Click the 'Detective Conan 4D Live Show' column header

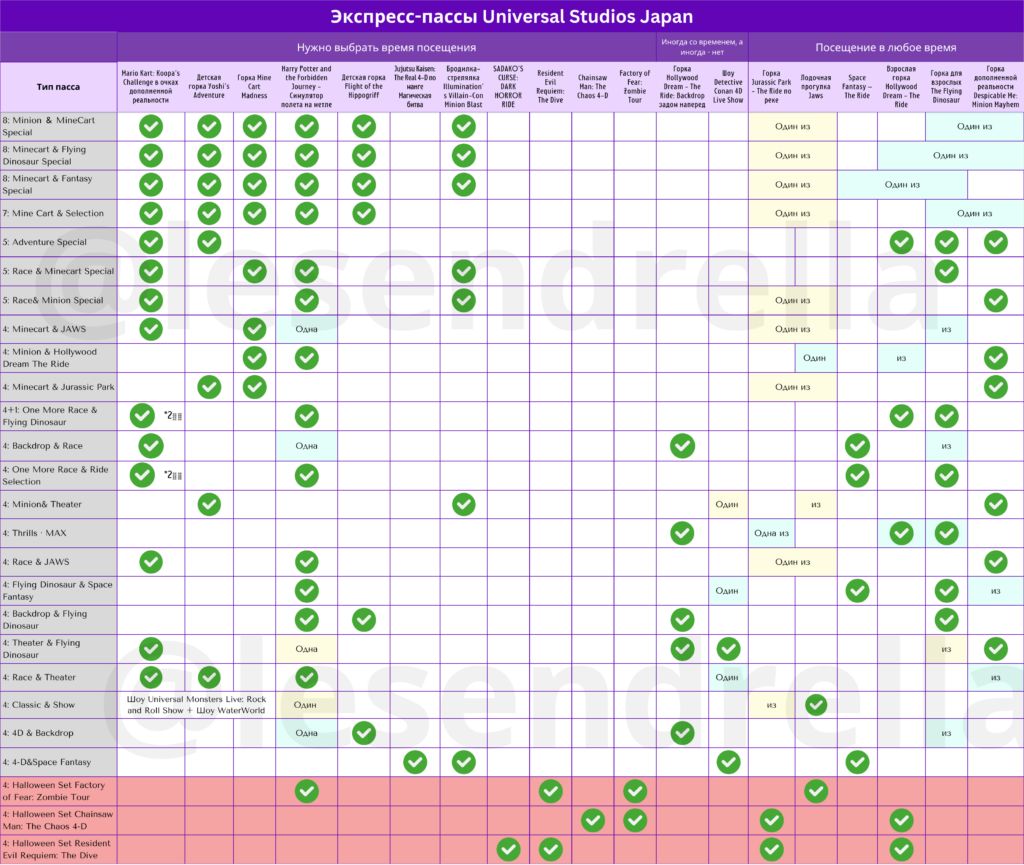pyautogui.click(x=728, y=87)
